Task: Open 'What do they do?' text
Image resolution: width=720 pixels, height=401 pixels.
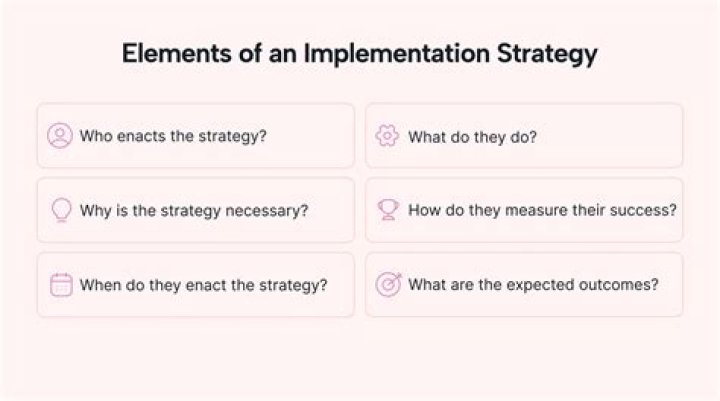Action: [x=472, y=137]
